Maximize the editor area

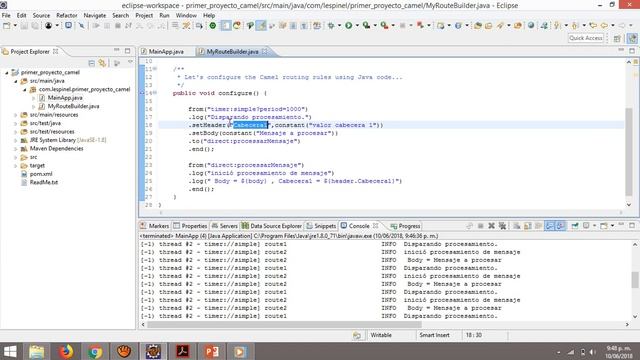632,51
